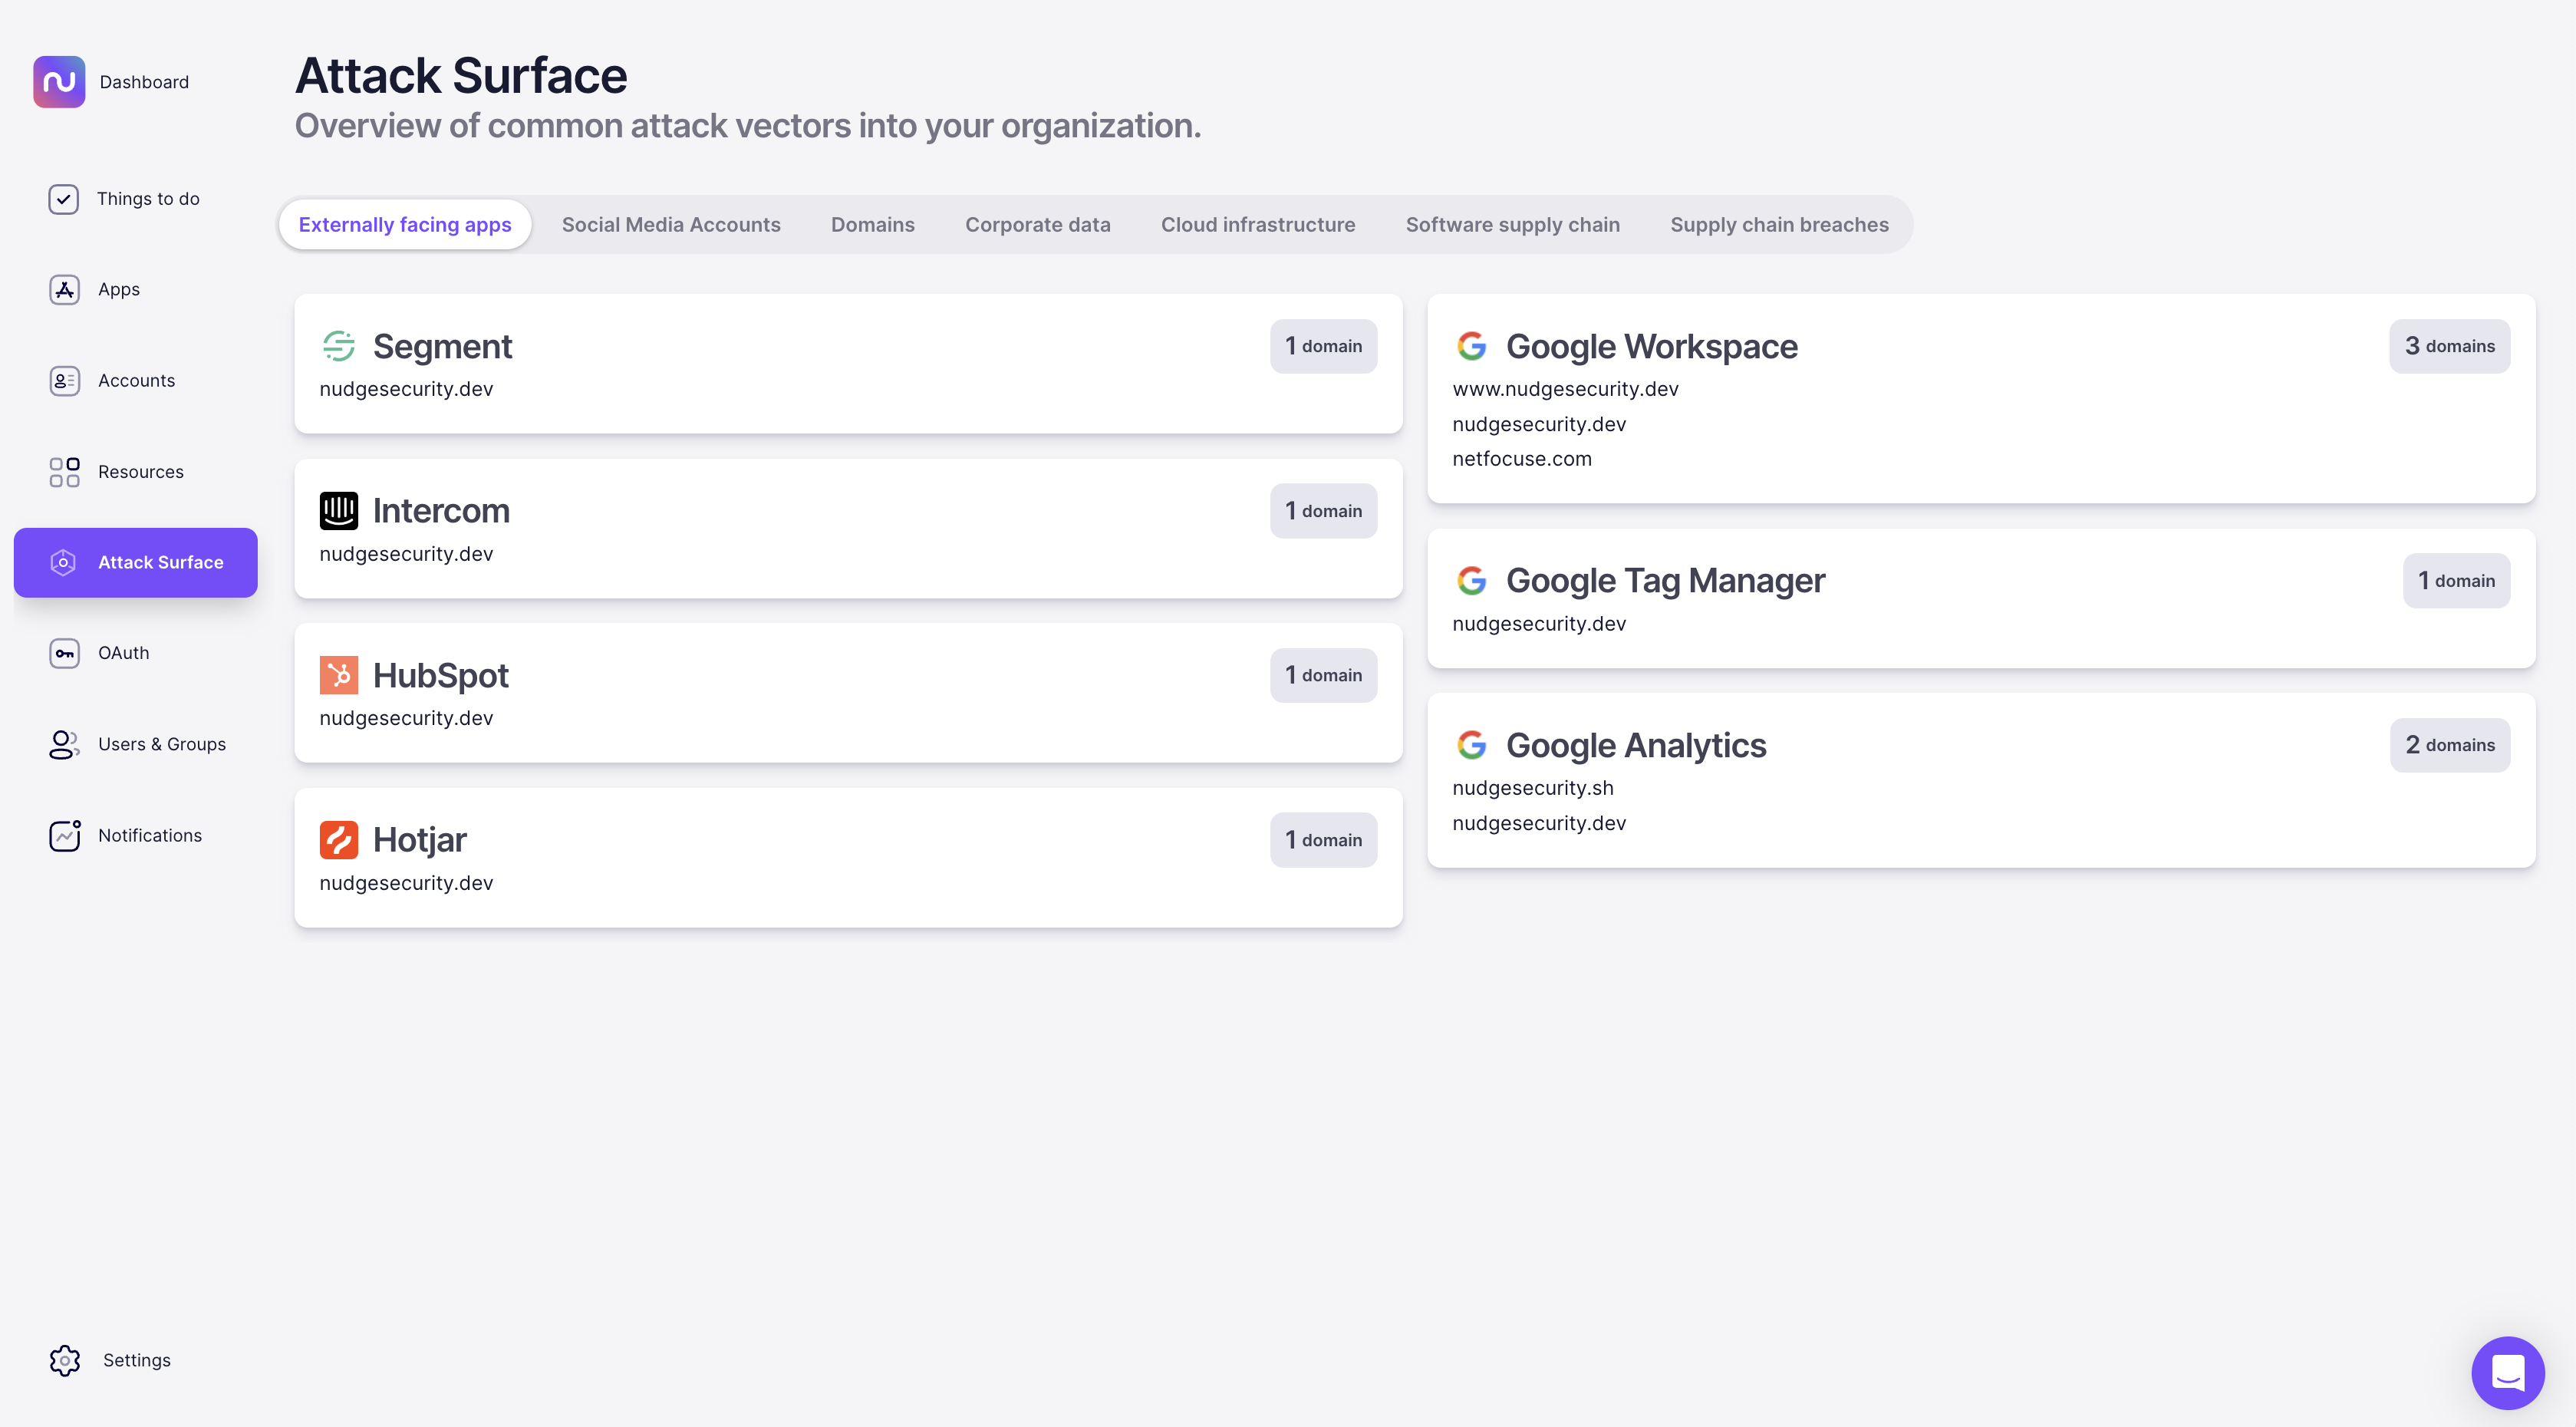Select the Resources grid icon
Image resolution: width=2576 pixels, height=1427 pixels.
(x=64, y=472)
